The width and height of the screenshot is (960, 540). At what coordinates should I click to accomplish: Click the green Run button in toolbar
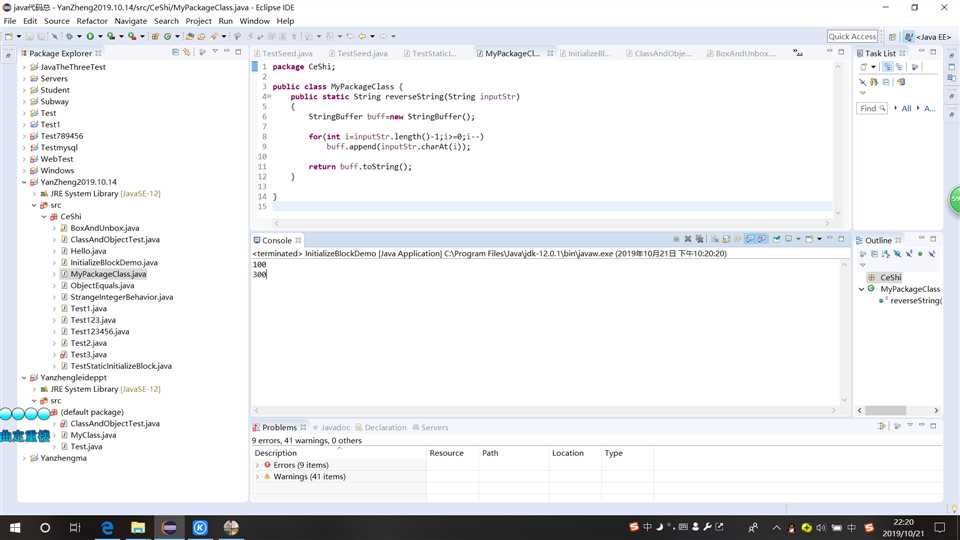89,36
